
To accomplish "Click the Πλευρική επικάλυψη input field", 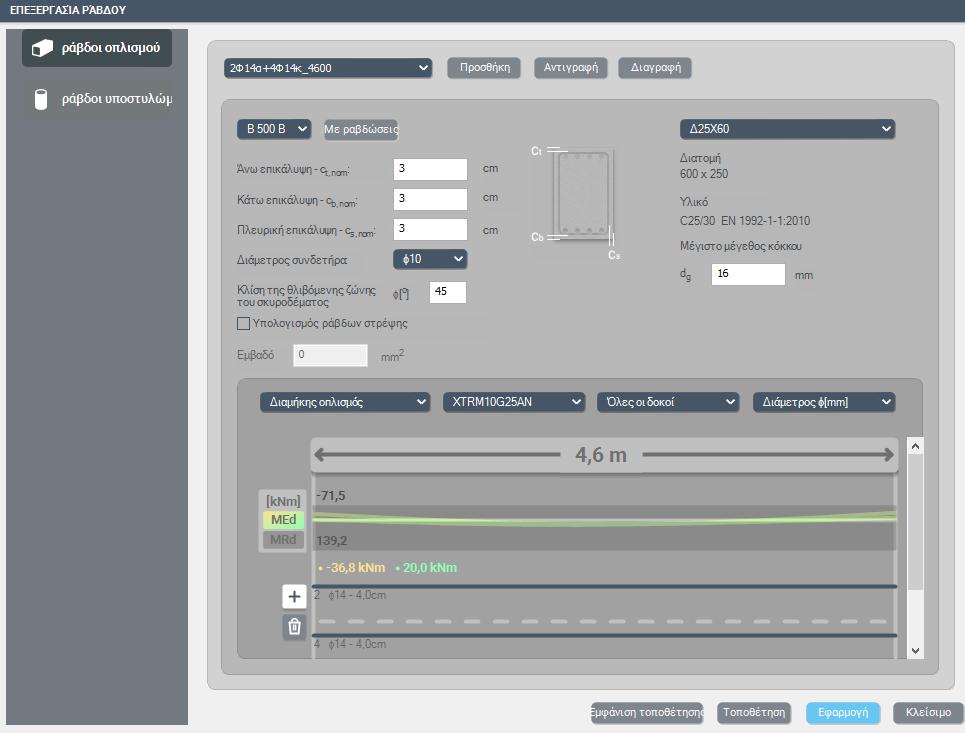I will [x=430, y=229].
